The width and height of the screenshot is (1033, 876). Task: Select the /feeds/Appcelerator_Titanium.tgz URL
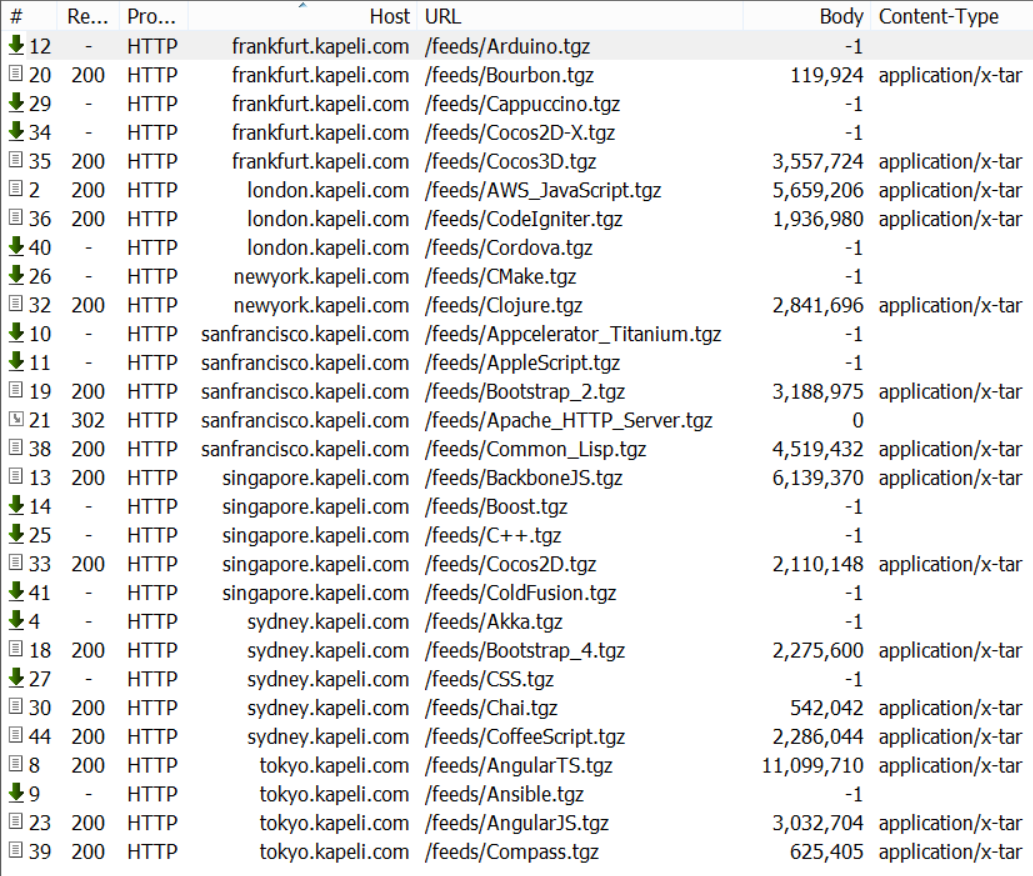point(573,334)
